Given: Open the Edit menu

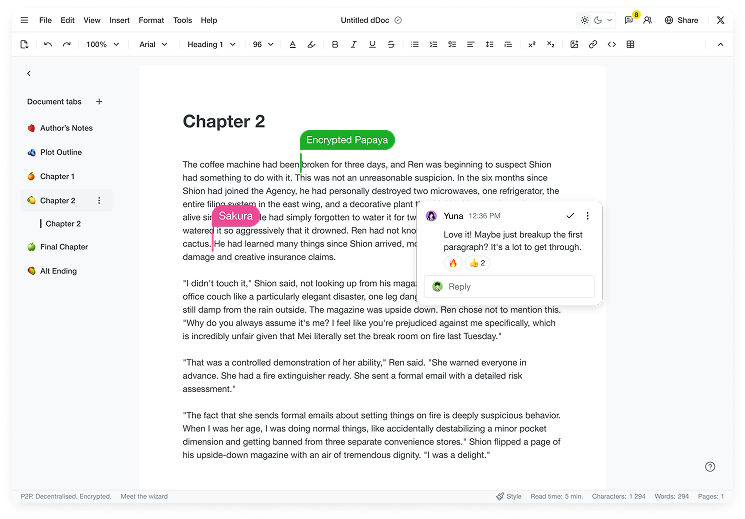Looking at the screenshot, I should click(67, 20).
